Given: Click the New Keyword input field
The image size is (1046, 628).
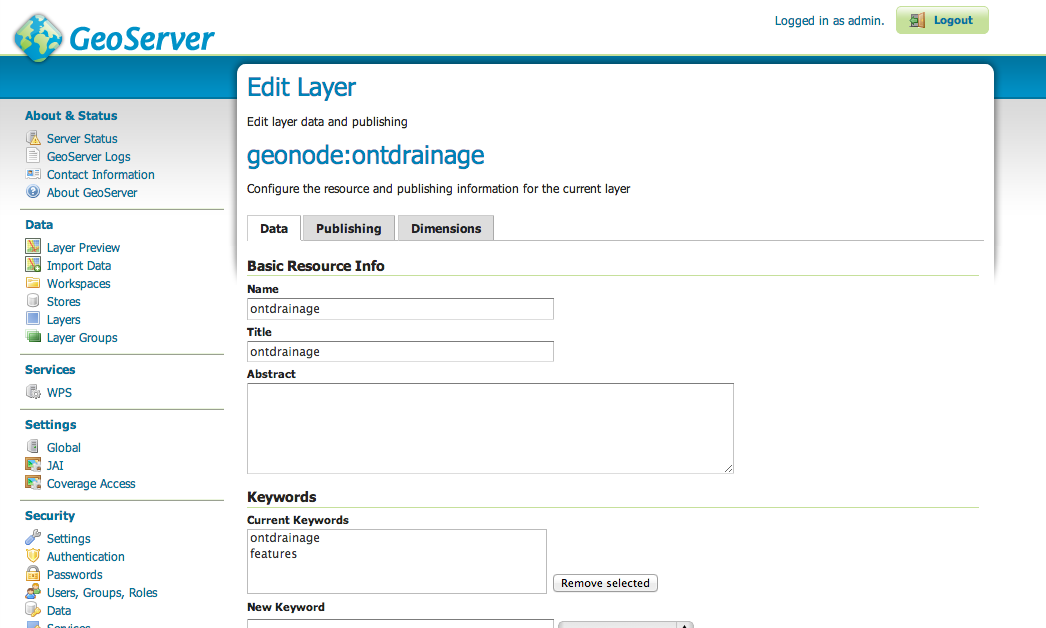Looking at the screenshot, I should pyautogui.click(x=400, y=623).
